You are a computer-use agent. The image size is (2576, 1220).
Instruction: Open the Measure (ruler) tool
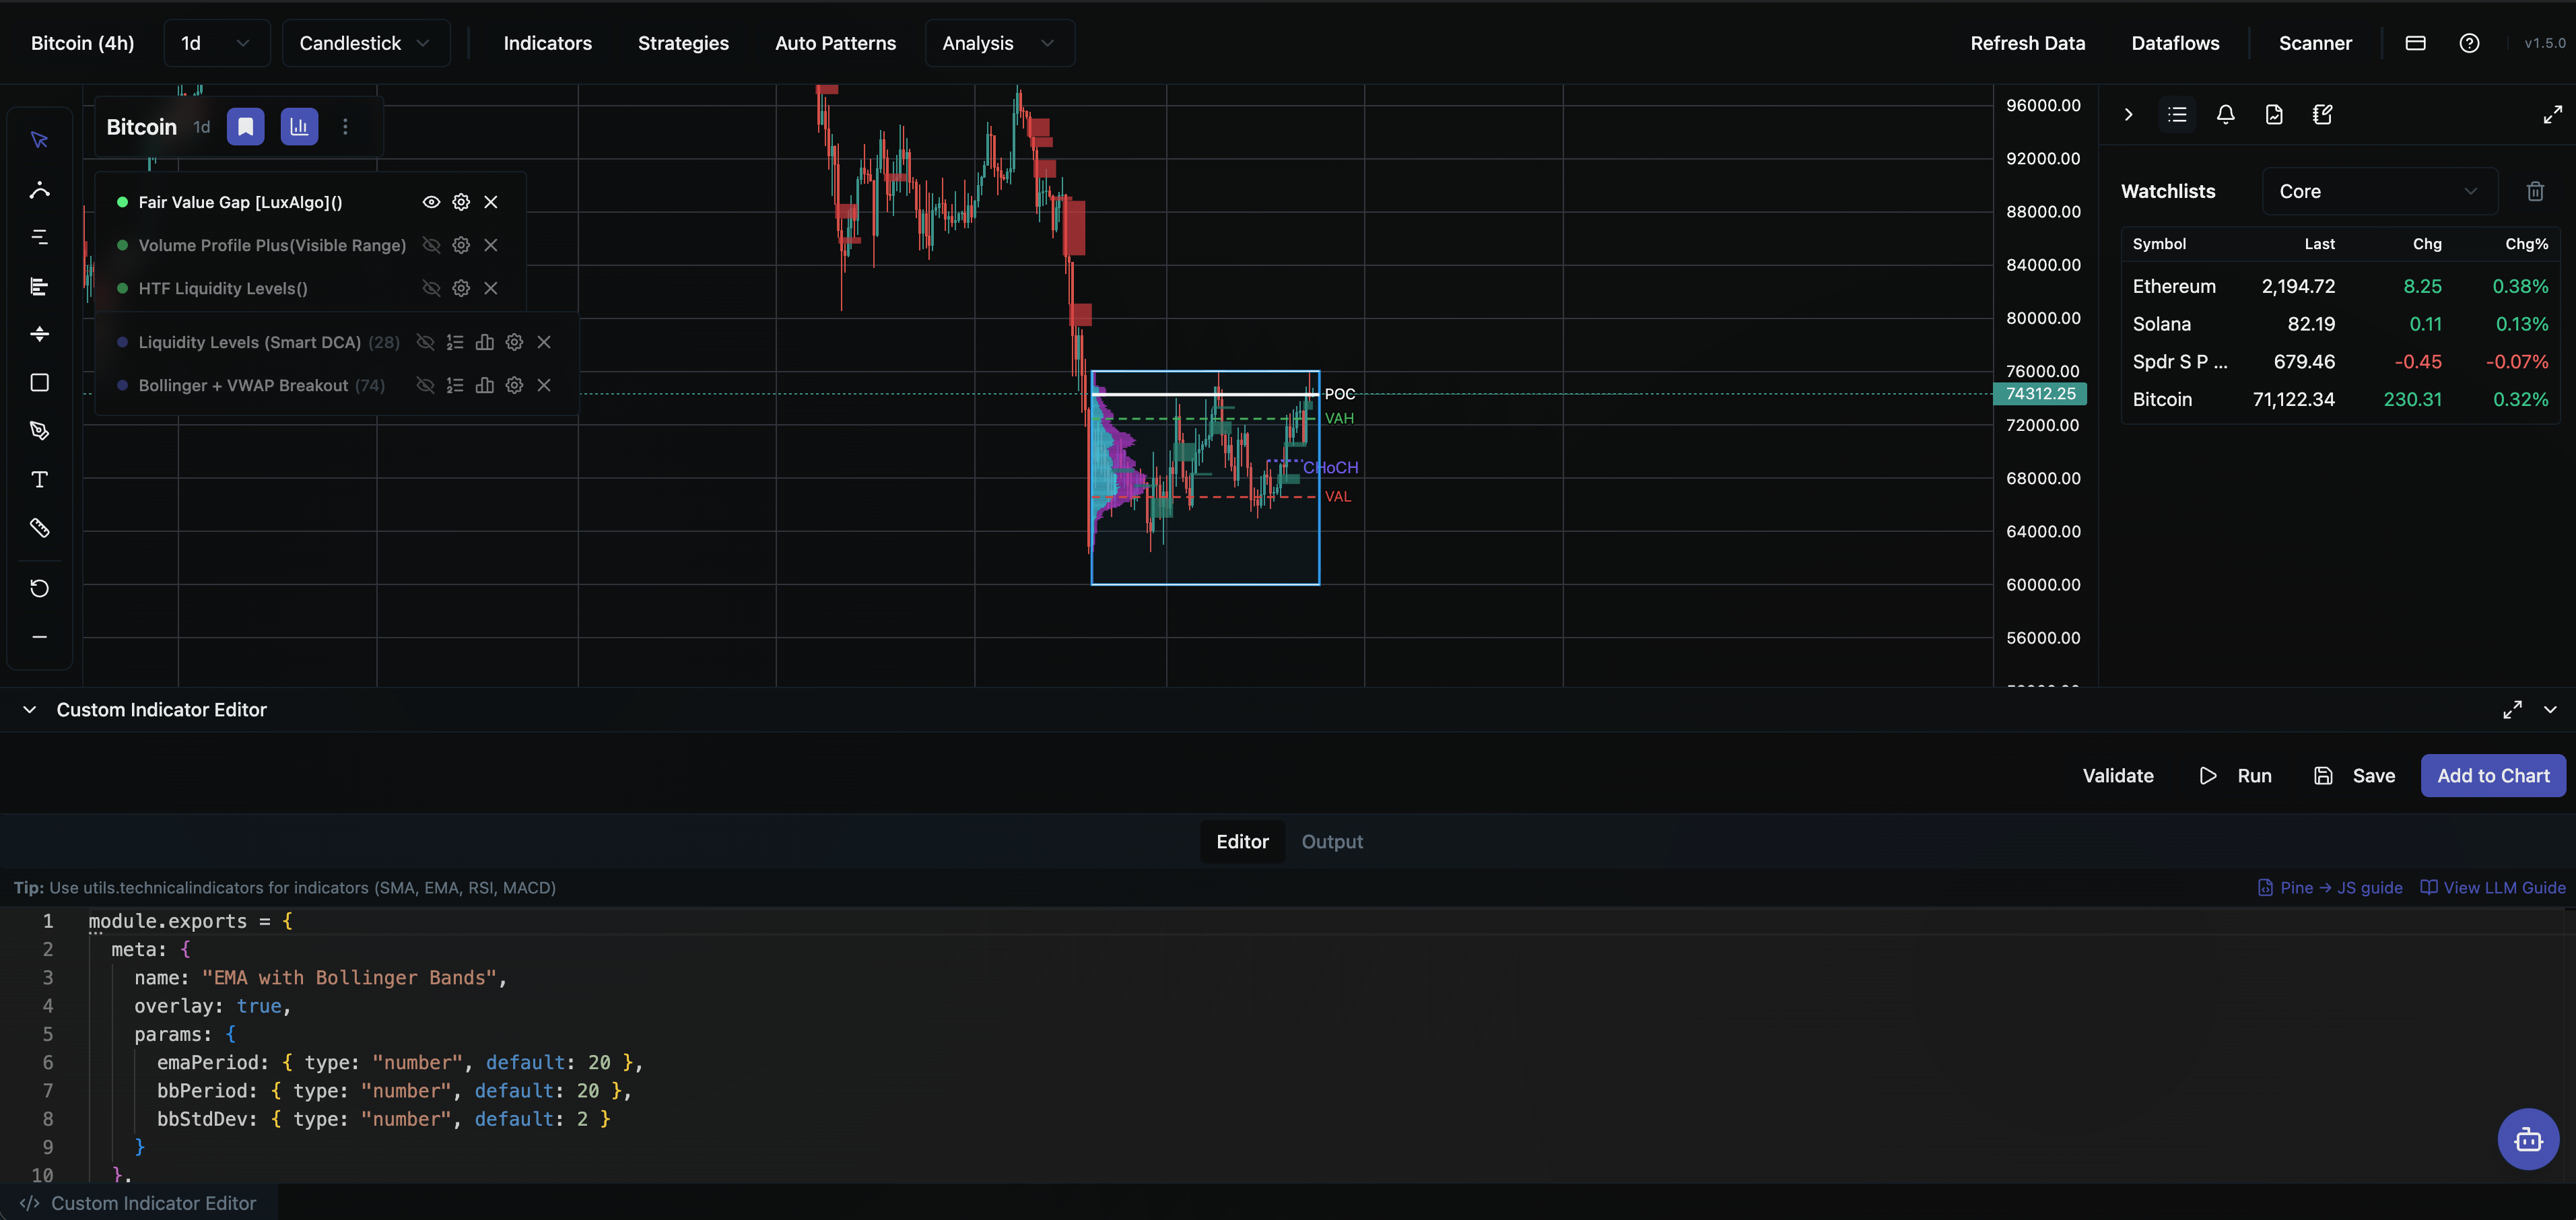[40, 528]
